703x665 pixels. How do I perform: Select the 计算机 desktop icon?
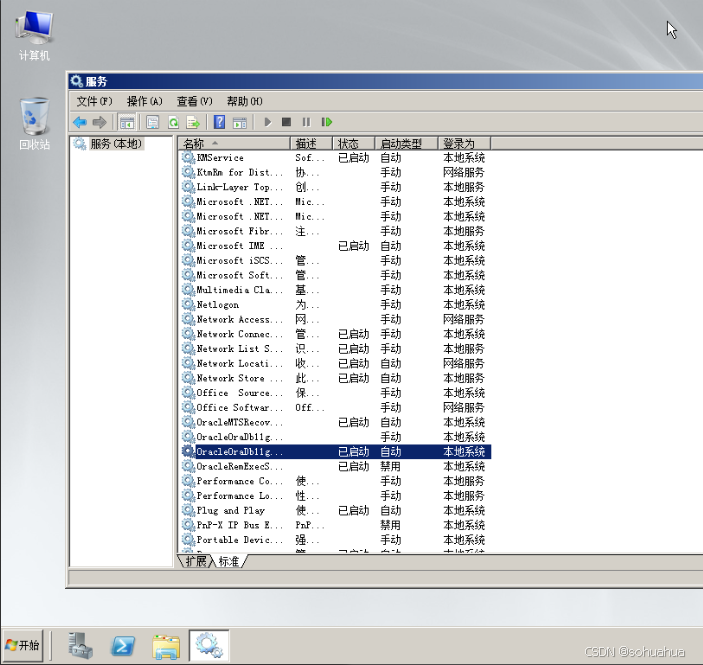[x=34, y=36]
